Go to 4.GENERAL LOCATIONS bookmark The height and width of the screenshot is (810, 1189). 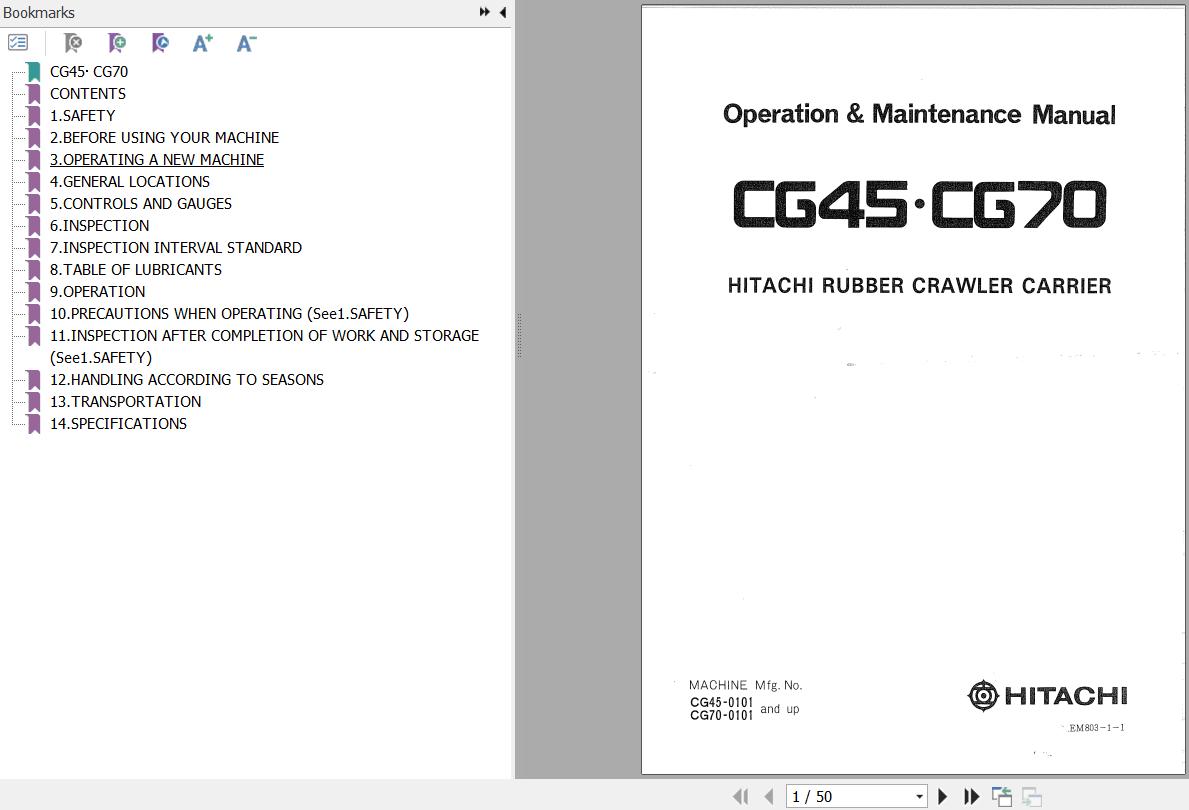(130, 181)
